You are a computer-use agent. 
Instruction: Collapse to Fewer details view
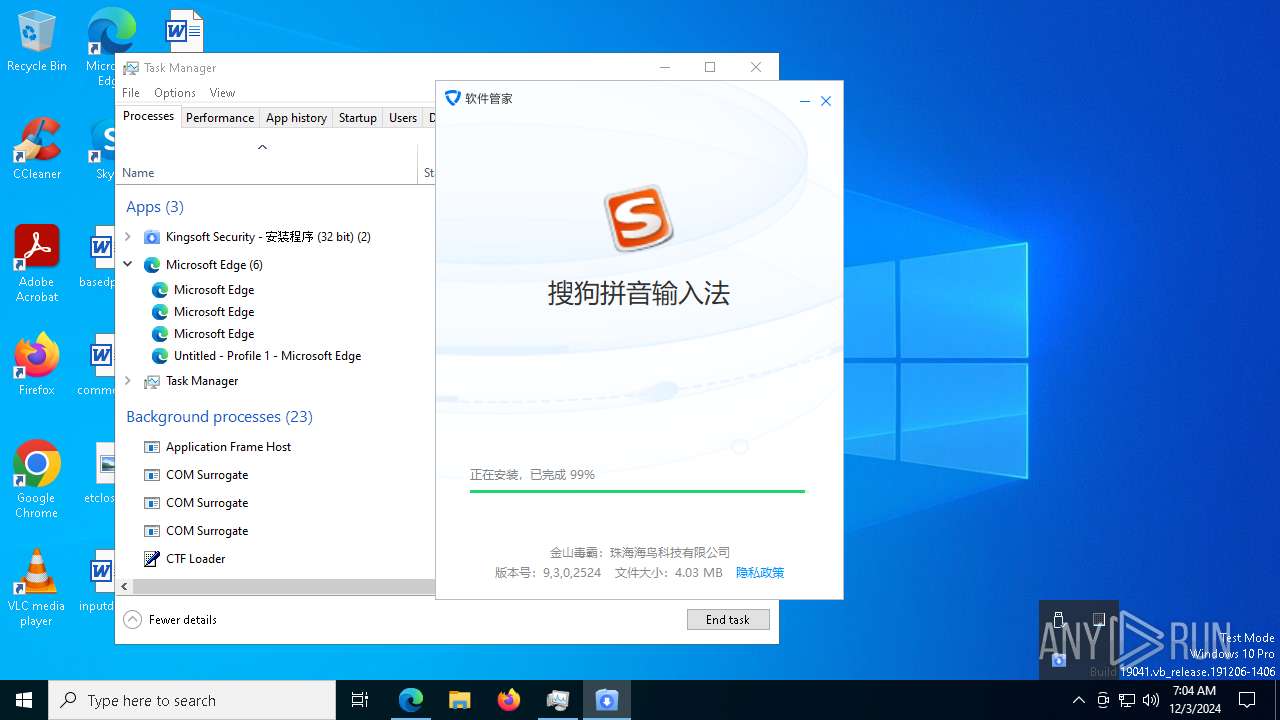coord(170,620)
